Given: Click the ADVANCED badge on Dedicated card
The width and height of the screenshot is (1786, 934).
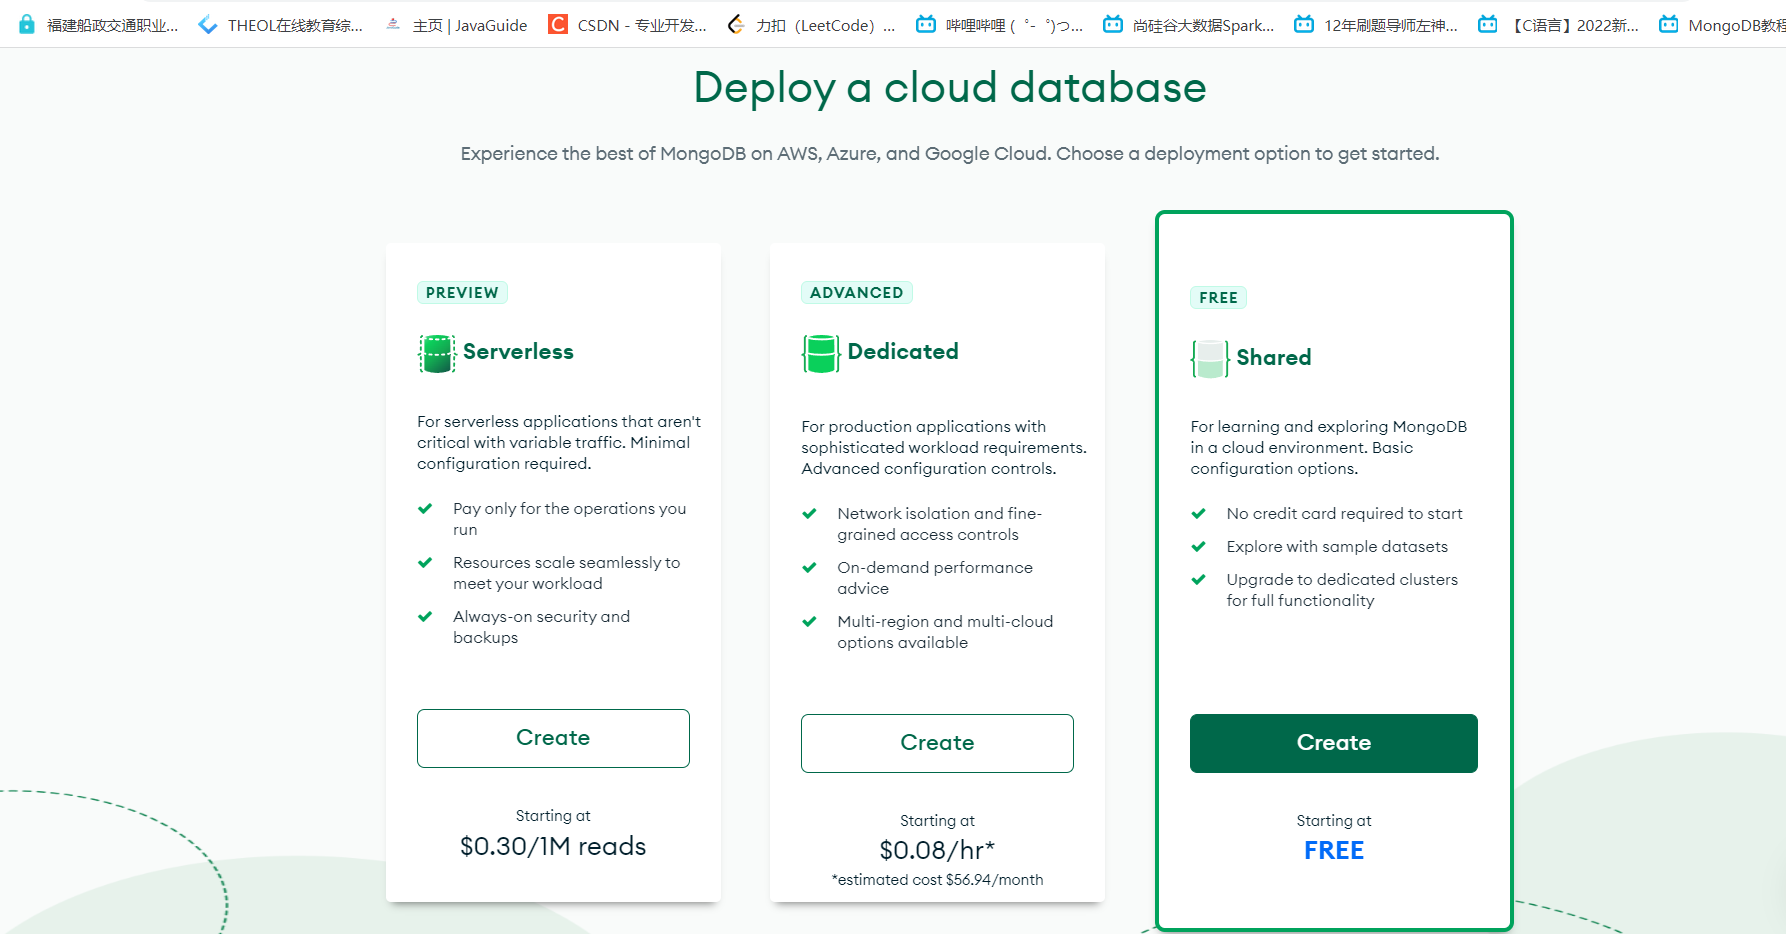Looking at the screenshot, I should pos(856,292).
